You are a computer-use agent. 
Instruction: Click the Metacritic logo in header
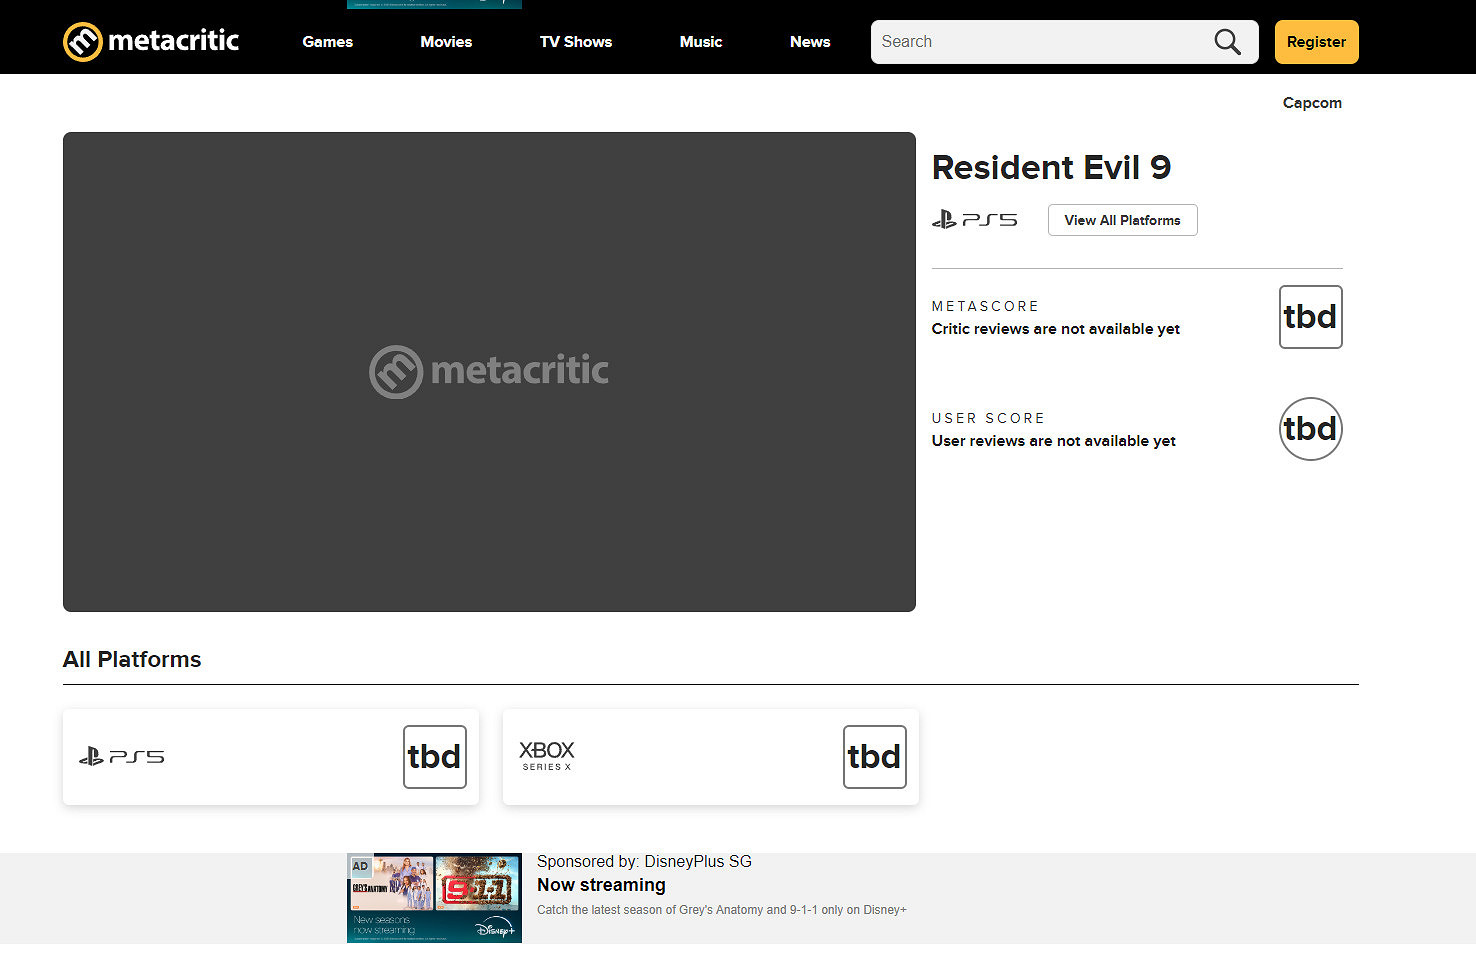(x=151, y=42)
